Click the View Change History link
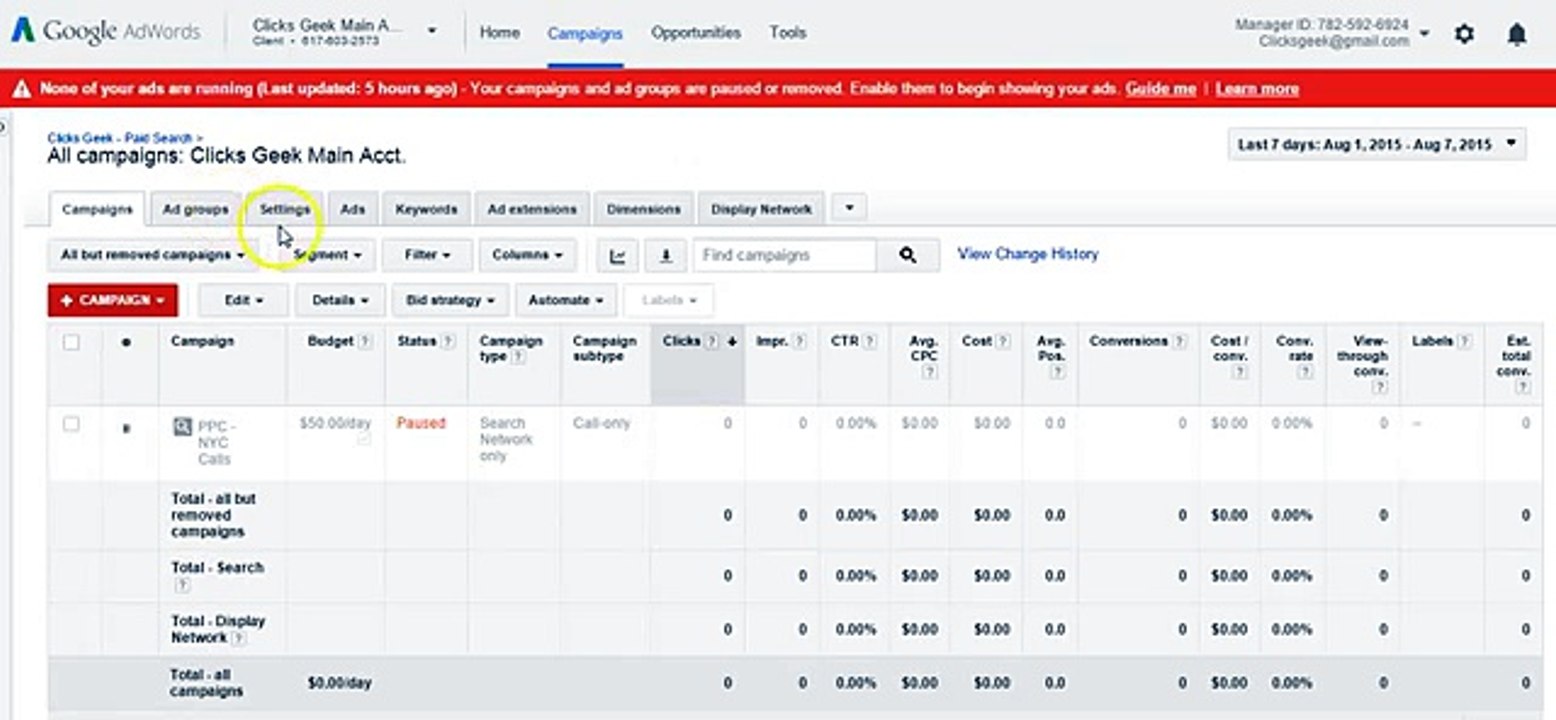Image resolution: width=1556 pixels, height=720 pixels. 1028,254
